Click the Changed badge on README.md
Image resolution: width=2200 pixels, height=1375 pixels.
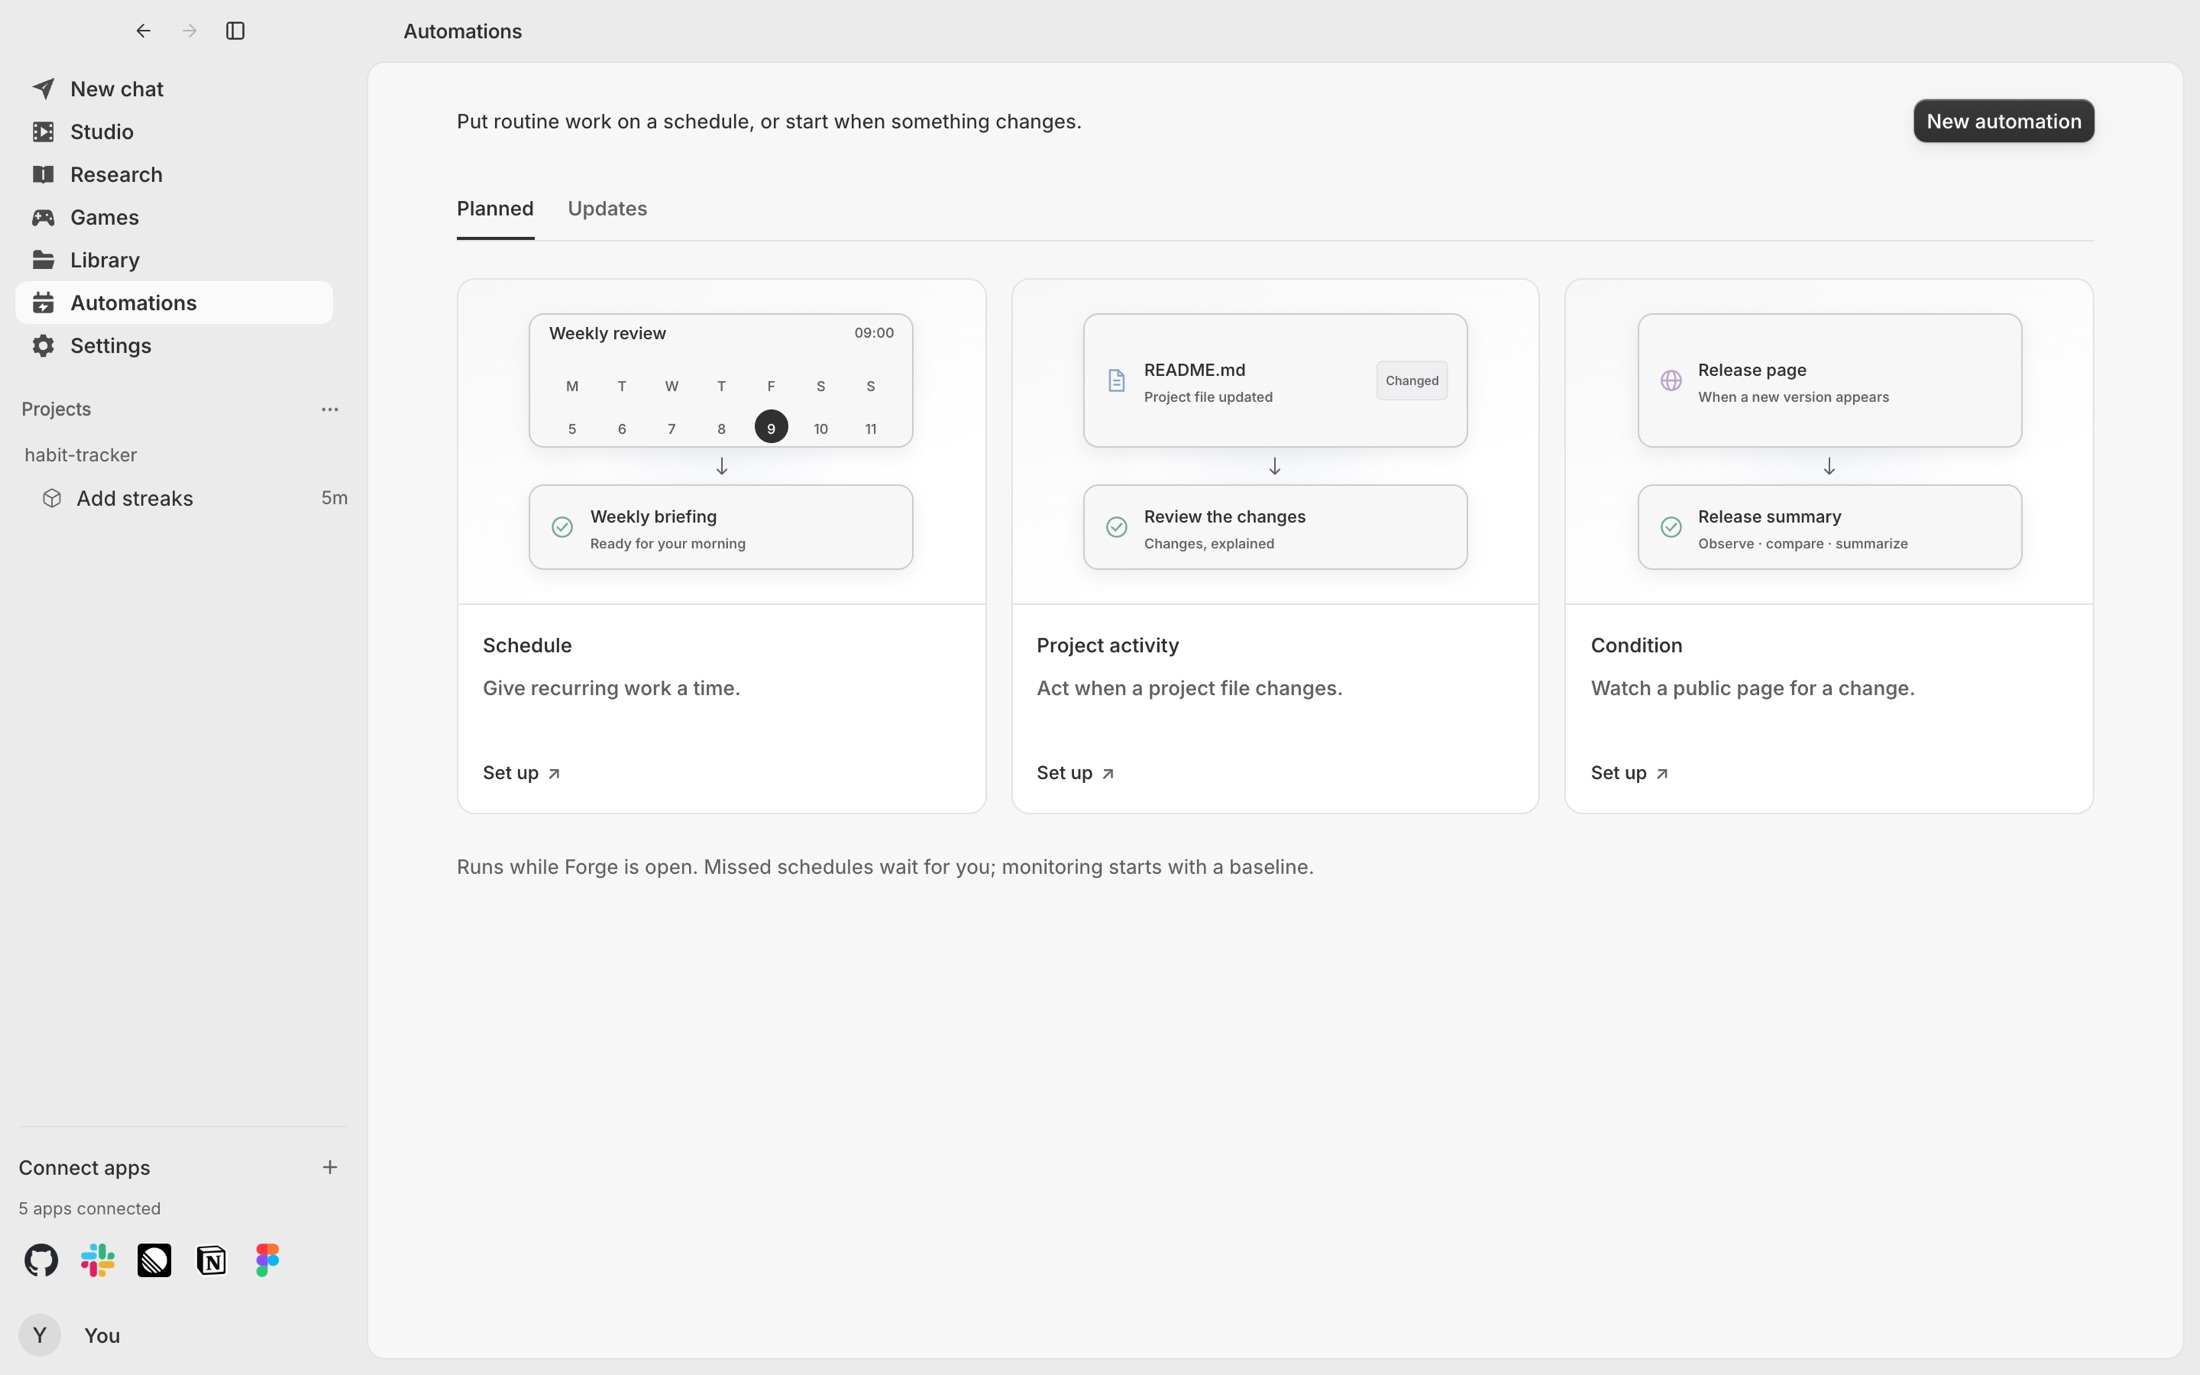[1411, 381]
